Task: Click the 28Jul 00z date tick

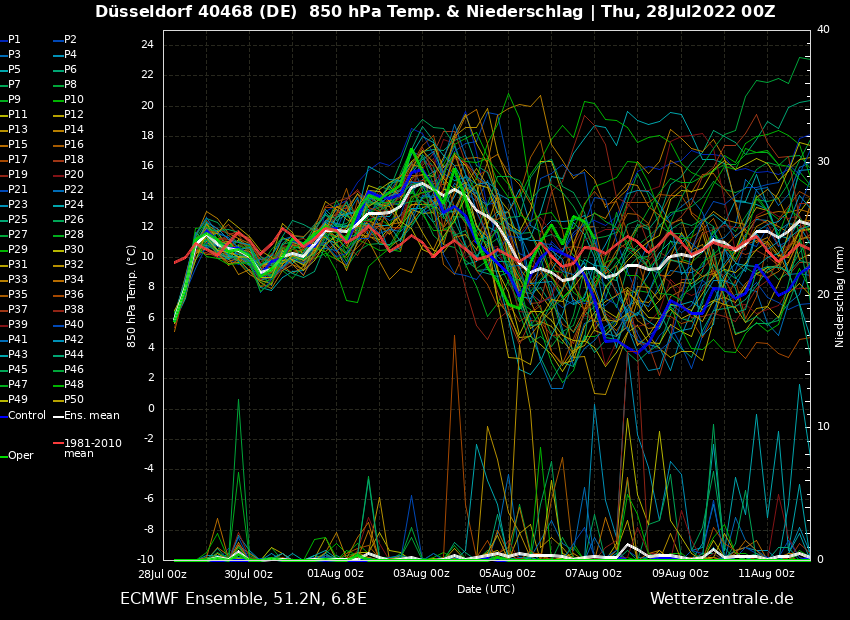Action: point(162,574)
